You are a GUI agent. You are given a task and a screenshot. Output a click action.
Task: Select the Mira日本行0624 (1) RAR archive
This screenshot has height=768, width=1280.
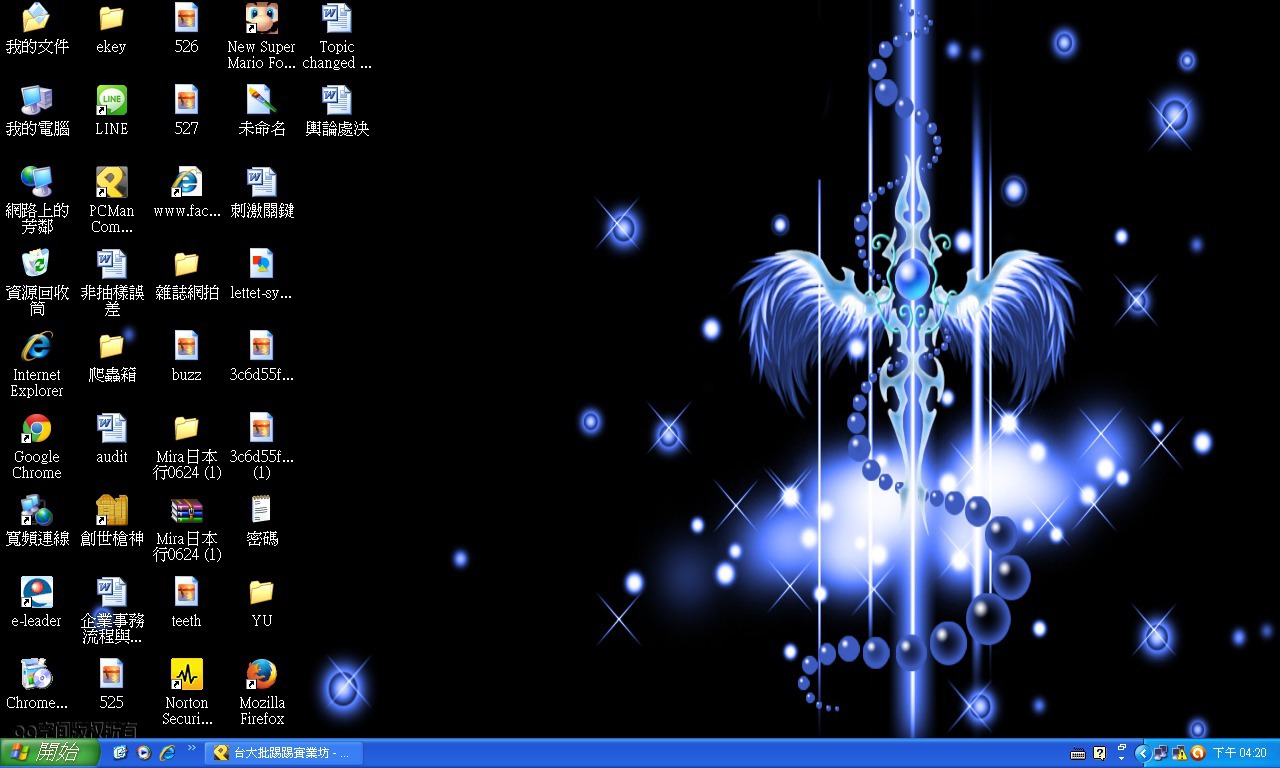[187, 510]
